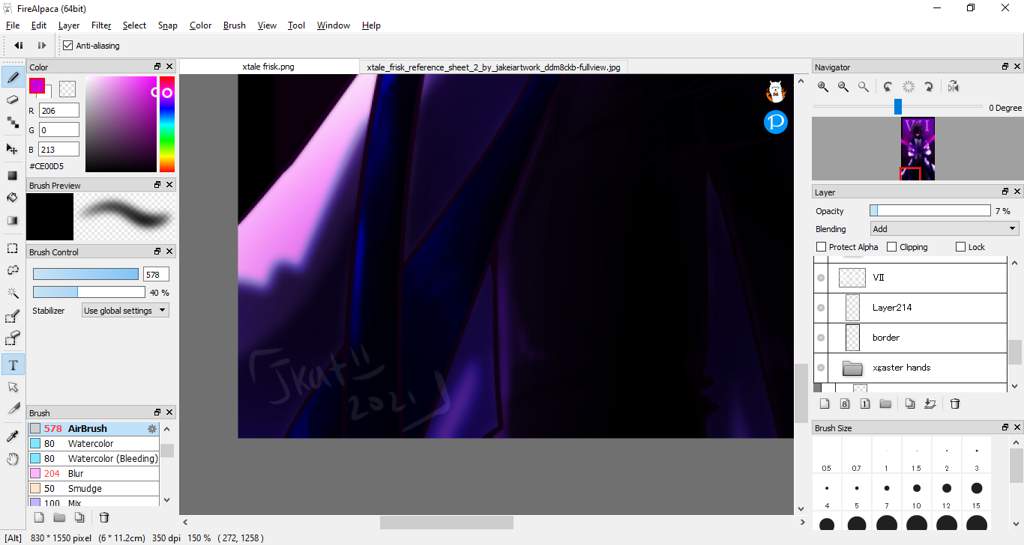
Task: Select the Bucket fill tool
Action: [12, 198]
